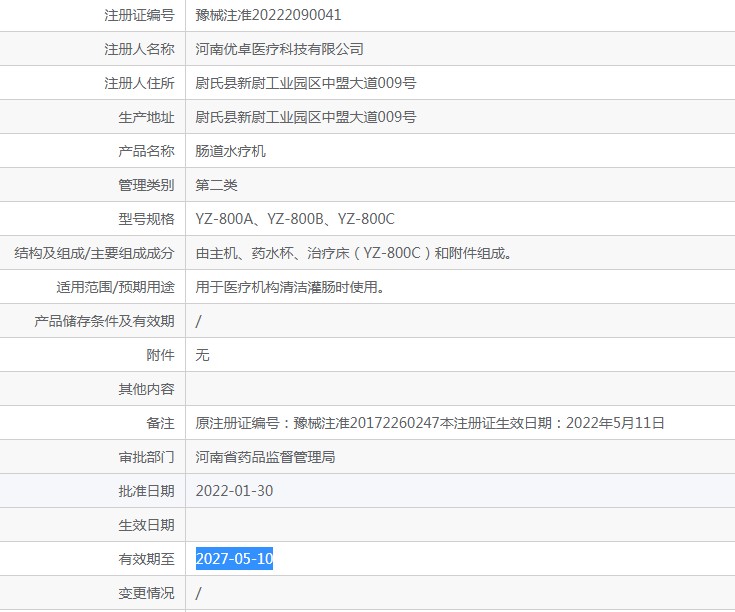
Task: Click the 型号规格 label
Action: tap(146, 219)
